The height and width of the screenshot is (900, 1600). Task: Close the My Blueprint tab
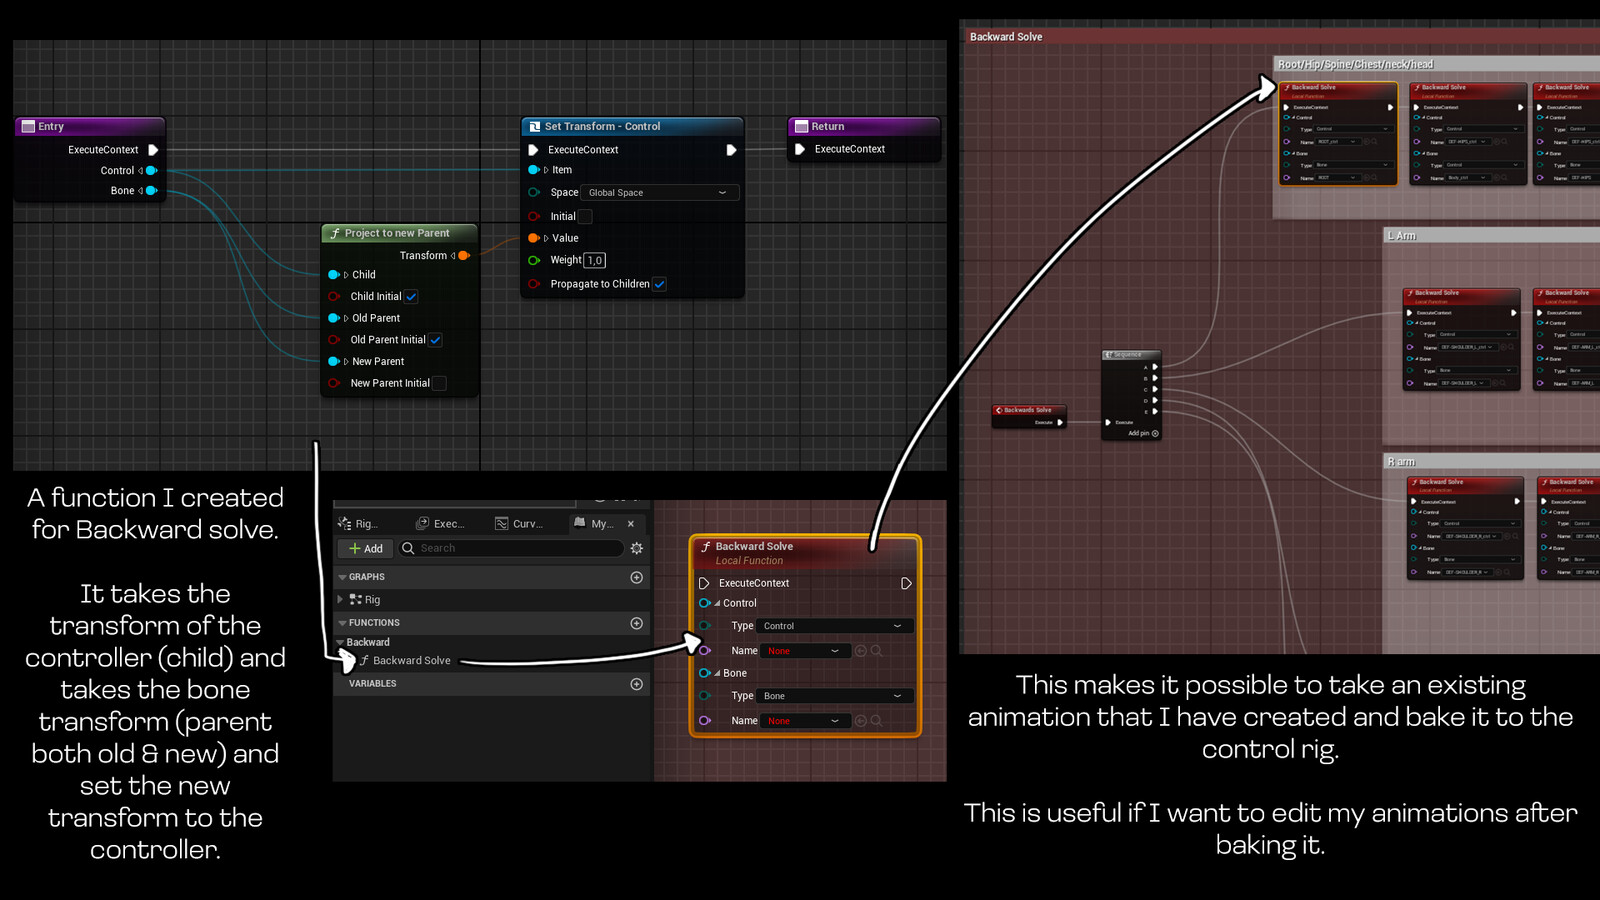[631, 524]
